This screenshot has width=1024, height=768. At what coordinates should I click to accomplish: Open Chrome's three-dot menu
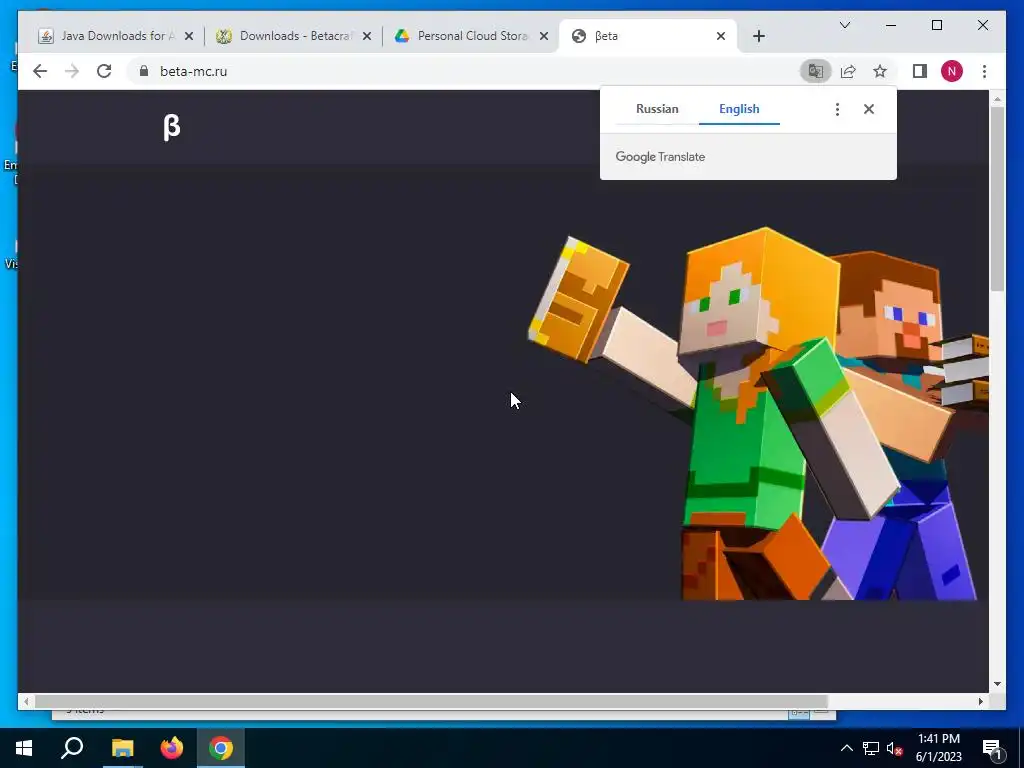984,71
